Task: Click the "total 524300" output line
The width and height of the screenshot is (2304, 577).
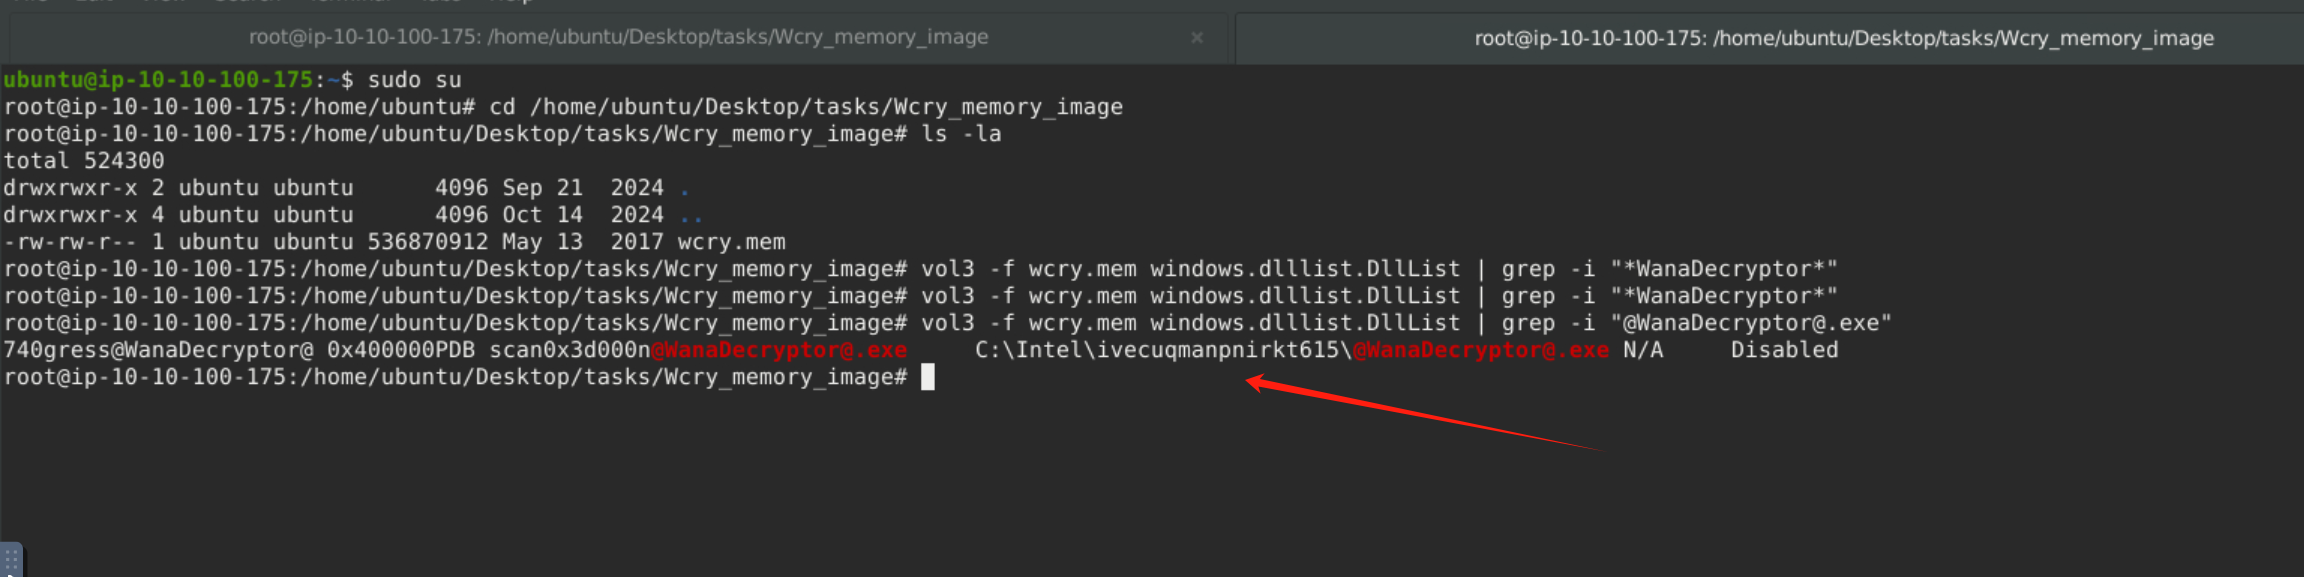Action: point(84,161)
